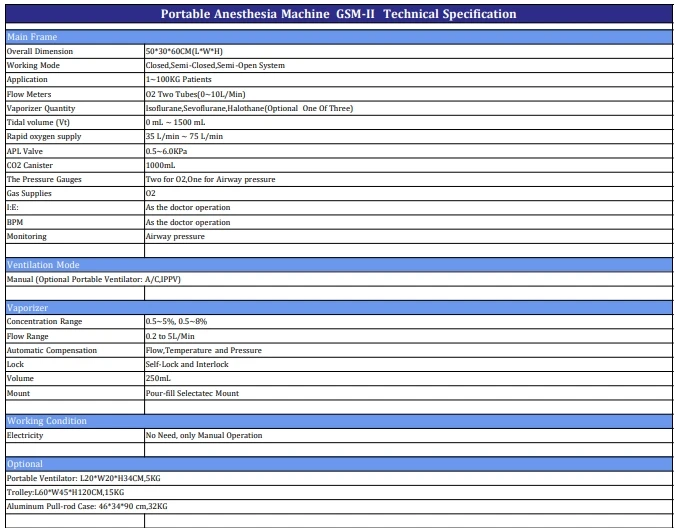Screen dimensions: 675x528
Task: Click the '0.5~6.0KPa' value
Action: 166,151
